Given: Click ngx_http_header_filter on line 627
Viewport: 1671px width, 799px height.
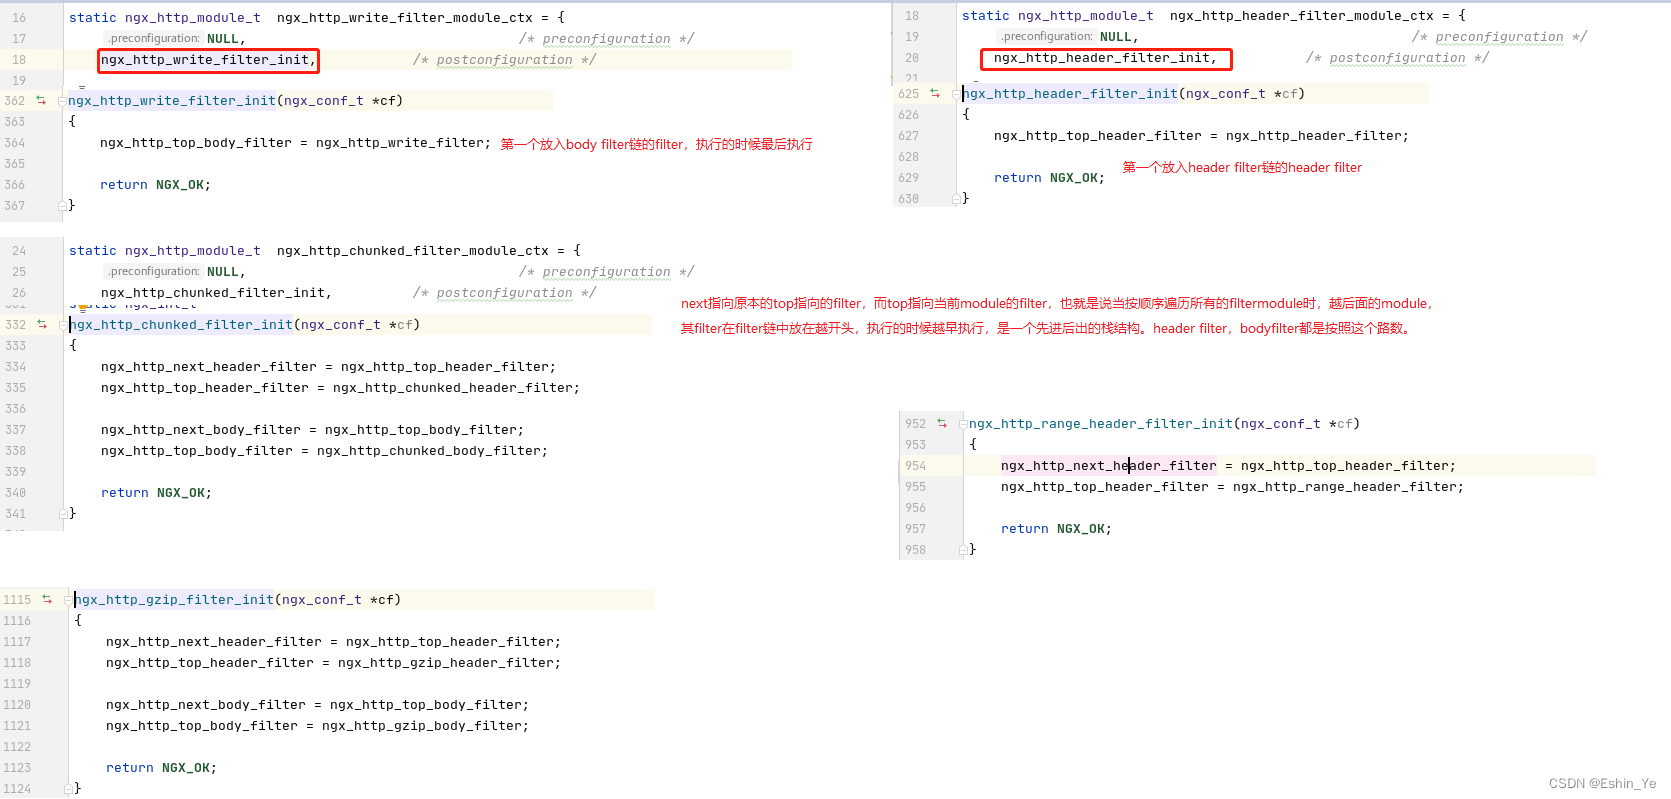Looking at the screenshot, I should [1314, 136].
